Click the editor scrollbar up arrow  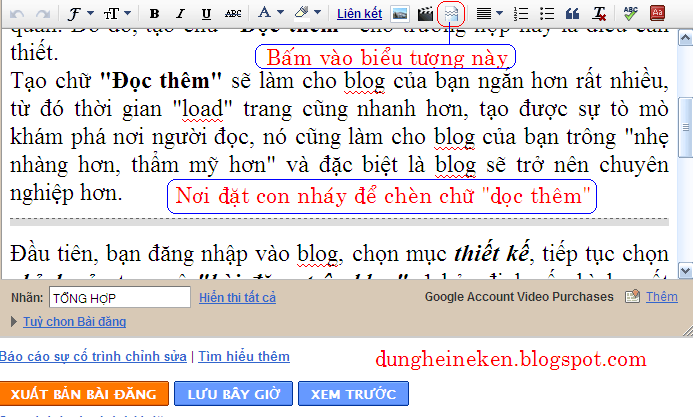(x=685, y=38)
